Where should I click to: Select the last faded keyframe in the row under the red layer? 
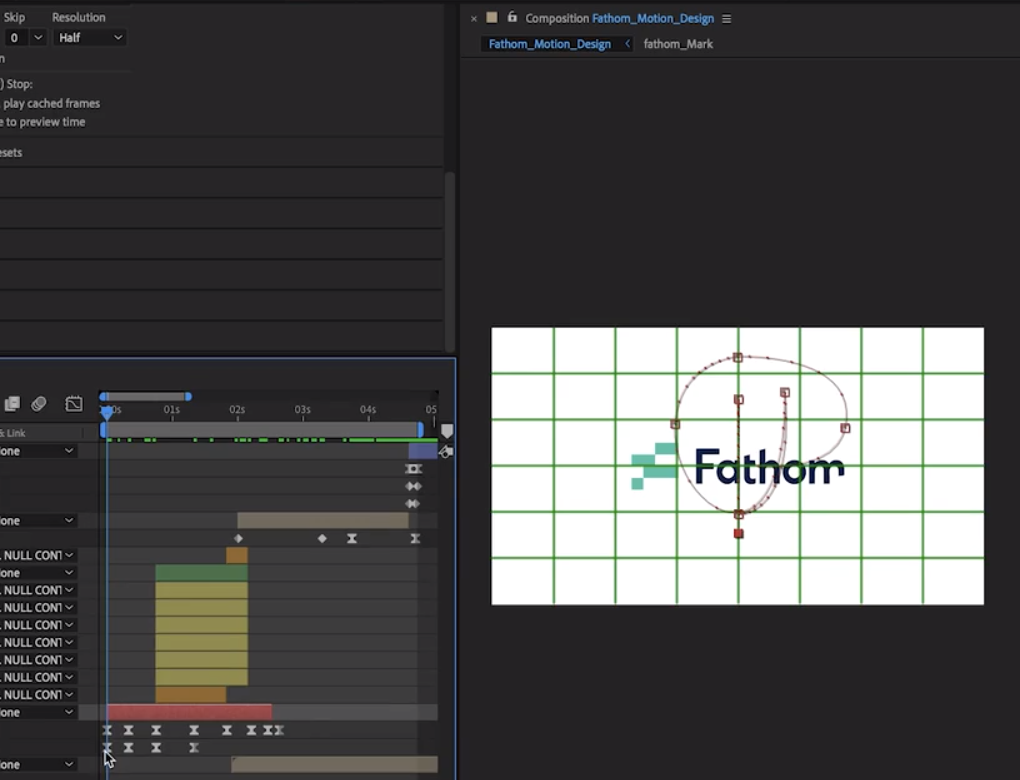(x=279, y=731)
